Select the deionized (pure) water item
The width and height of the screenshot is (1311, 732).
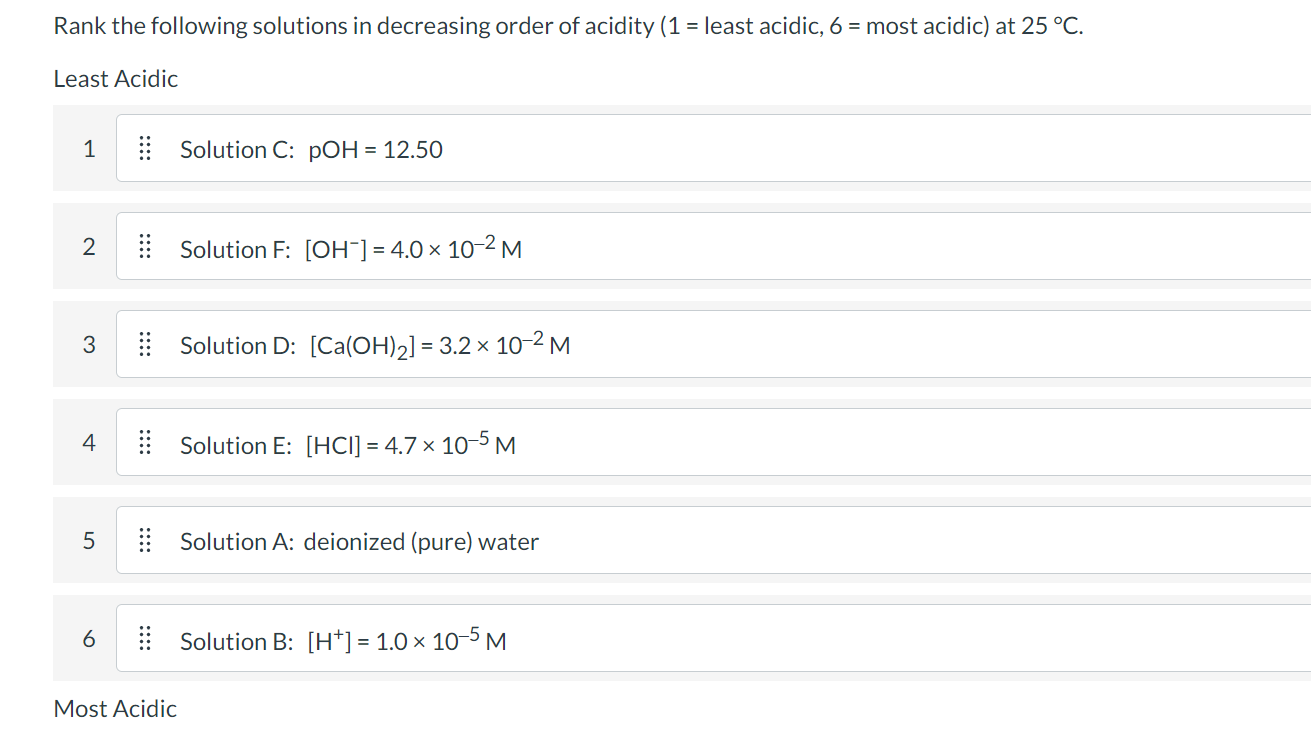click(x=714, y=540)
